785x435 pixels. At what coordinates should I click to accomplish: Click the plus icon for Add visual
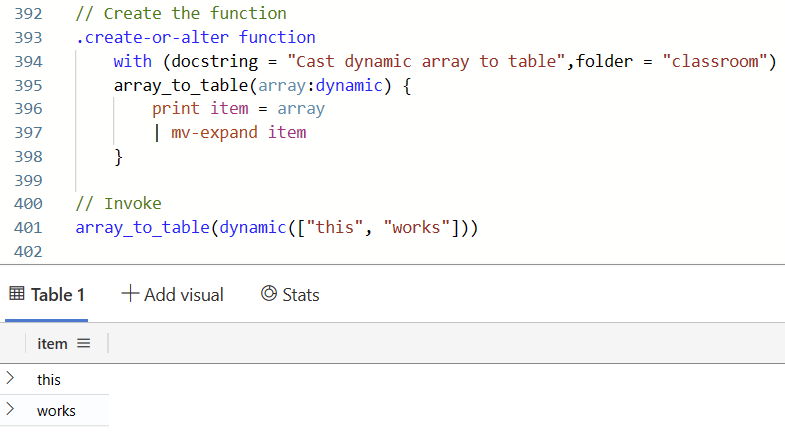point(129,294)
